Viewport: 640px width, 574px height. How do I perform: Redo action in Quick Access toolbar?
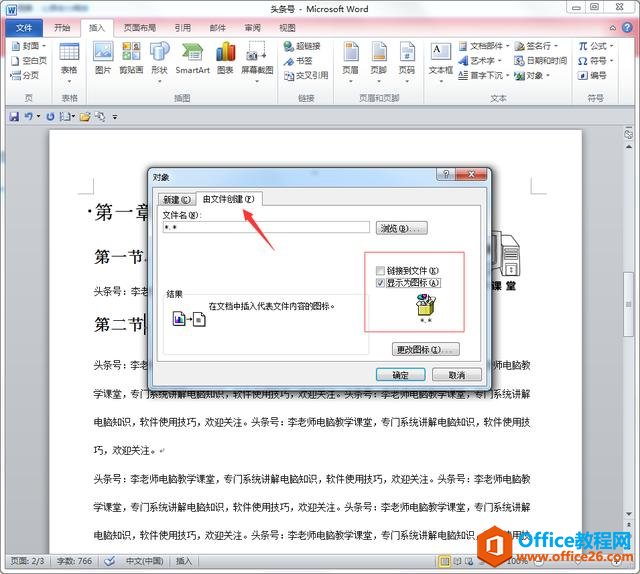pos(50,117)
